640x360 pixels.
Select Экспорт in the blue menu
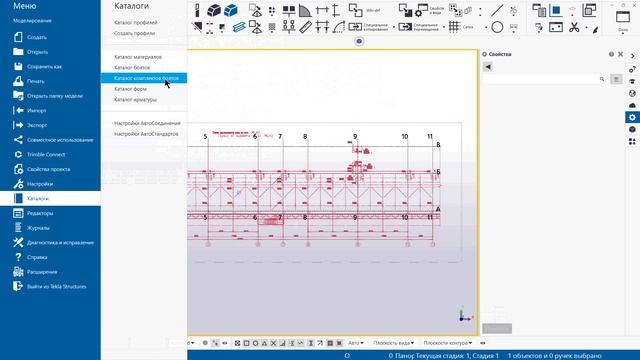pos(50,125)
